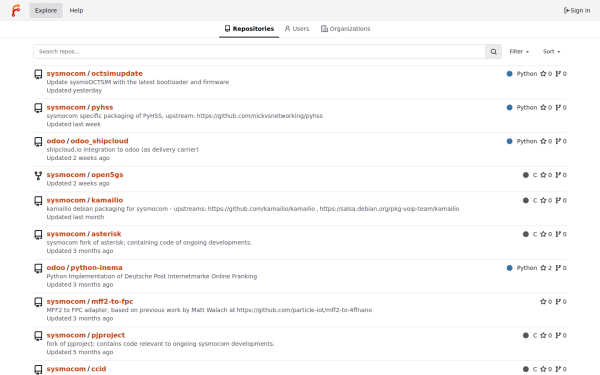Click repository icon beside odoo/odoo_shipcloud
The image size is (600, 375).
pyautogui.click(x=38, y=141)
